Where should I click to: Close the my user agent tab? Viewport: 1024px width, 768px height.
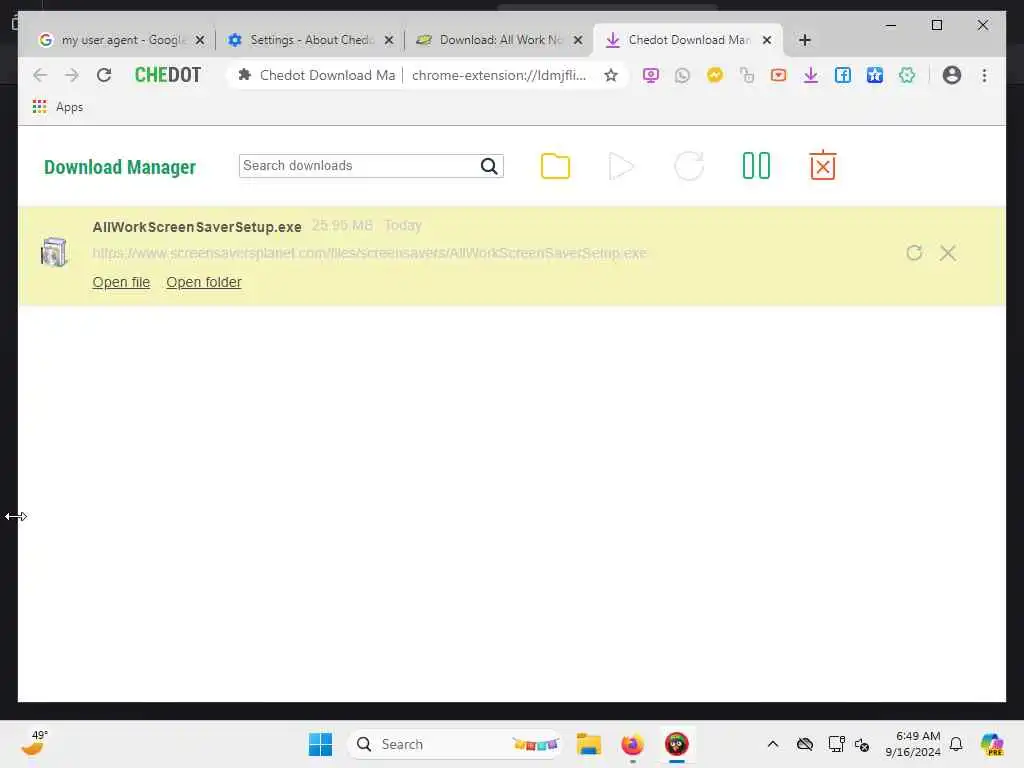(200, 40)
